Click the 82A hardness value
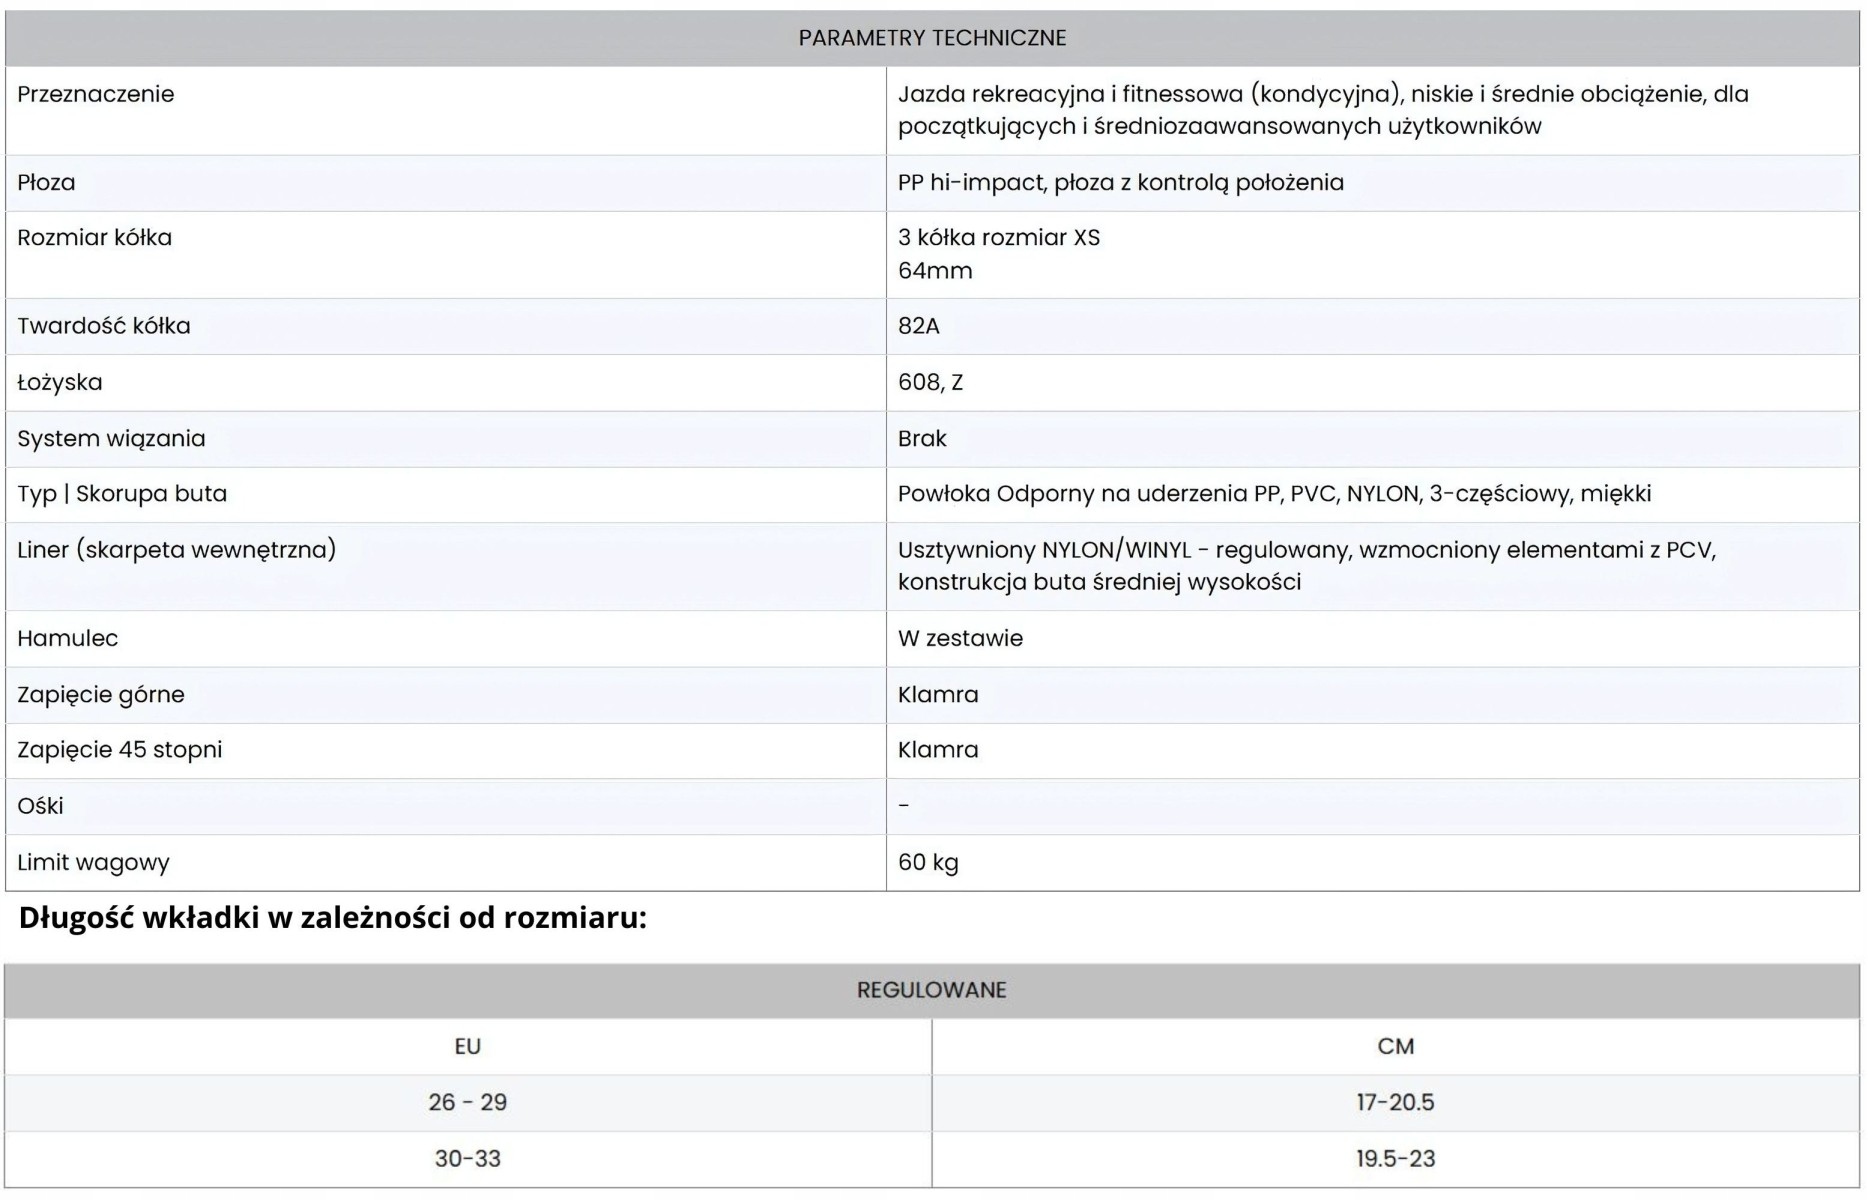1868x1200 pixels. click(919, 326)
